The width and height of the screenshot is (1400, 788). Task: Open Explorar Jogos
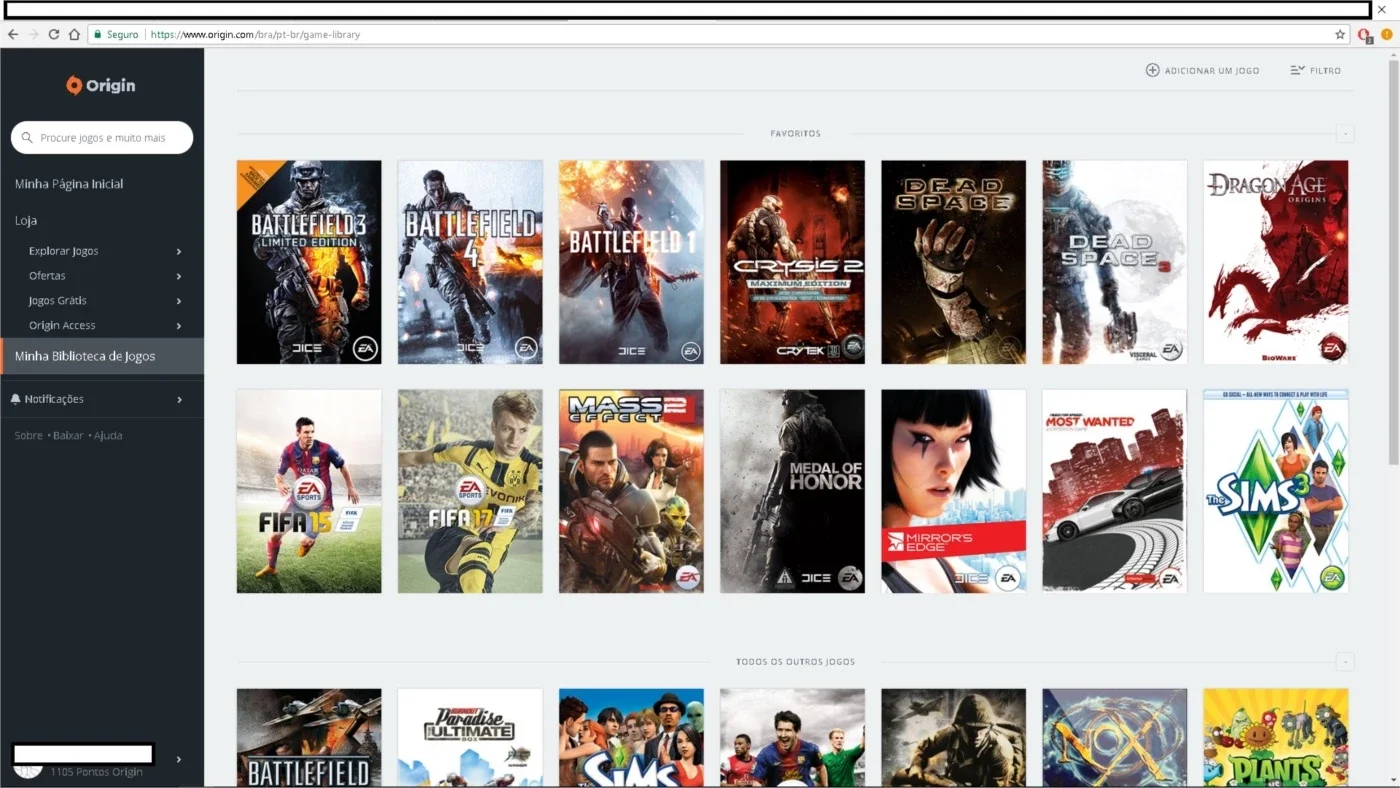coord(64,251)
